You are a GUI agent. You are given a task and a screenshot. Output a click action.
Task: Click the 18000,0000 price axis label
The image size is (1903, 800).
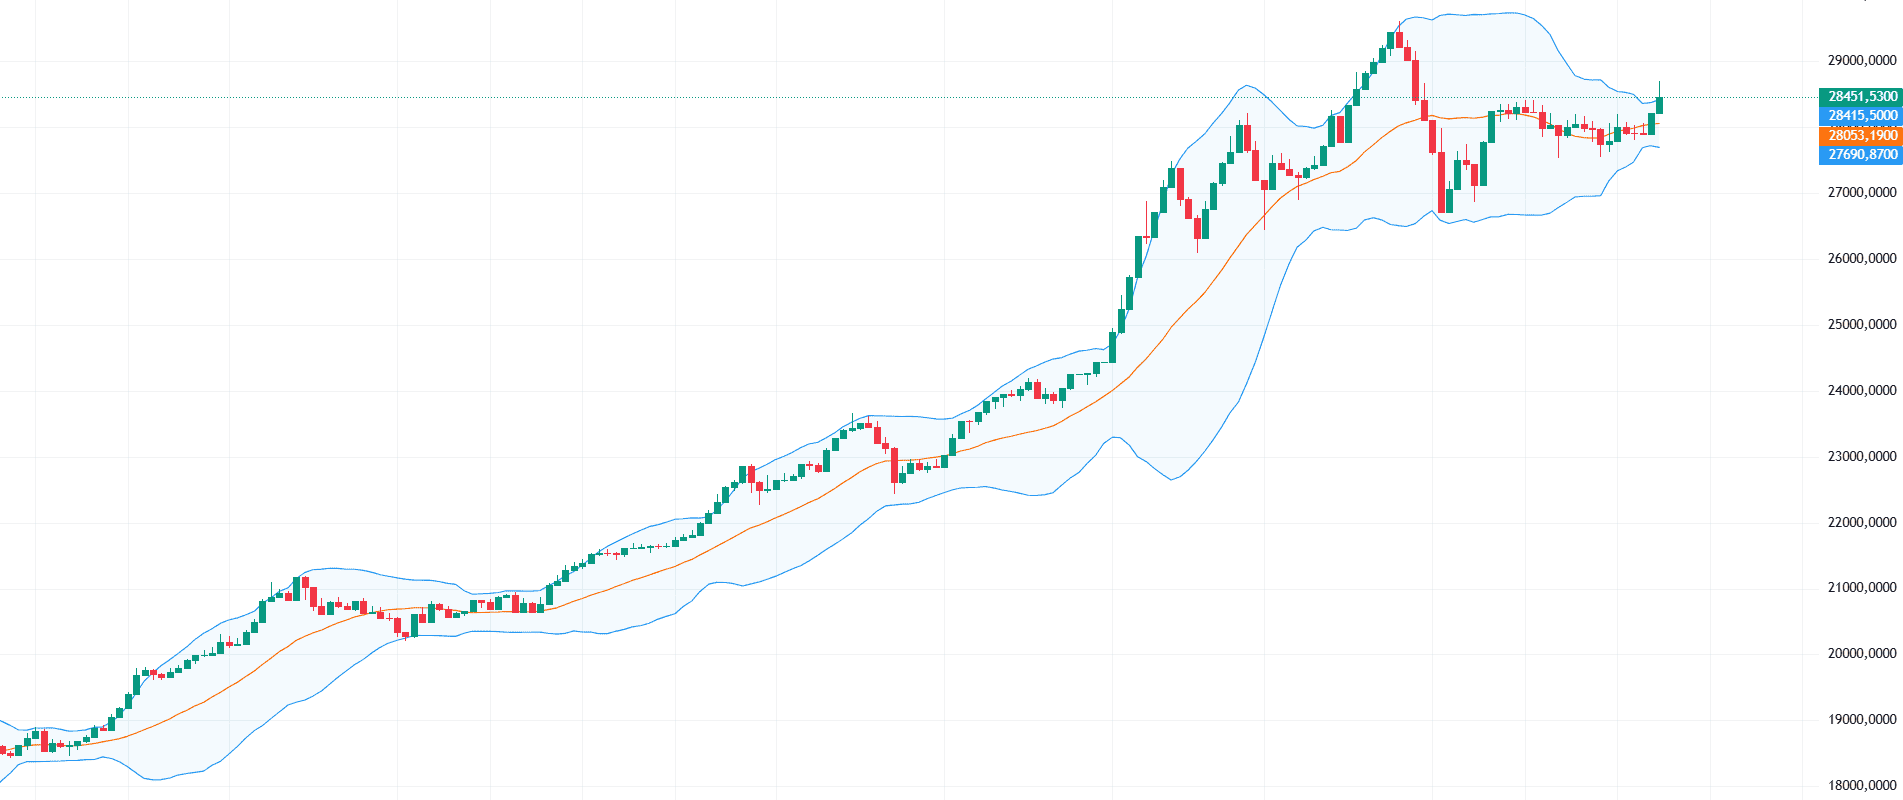click(1861, 786)
